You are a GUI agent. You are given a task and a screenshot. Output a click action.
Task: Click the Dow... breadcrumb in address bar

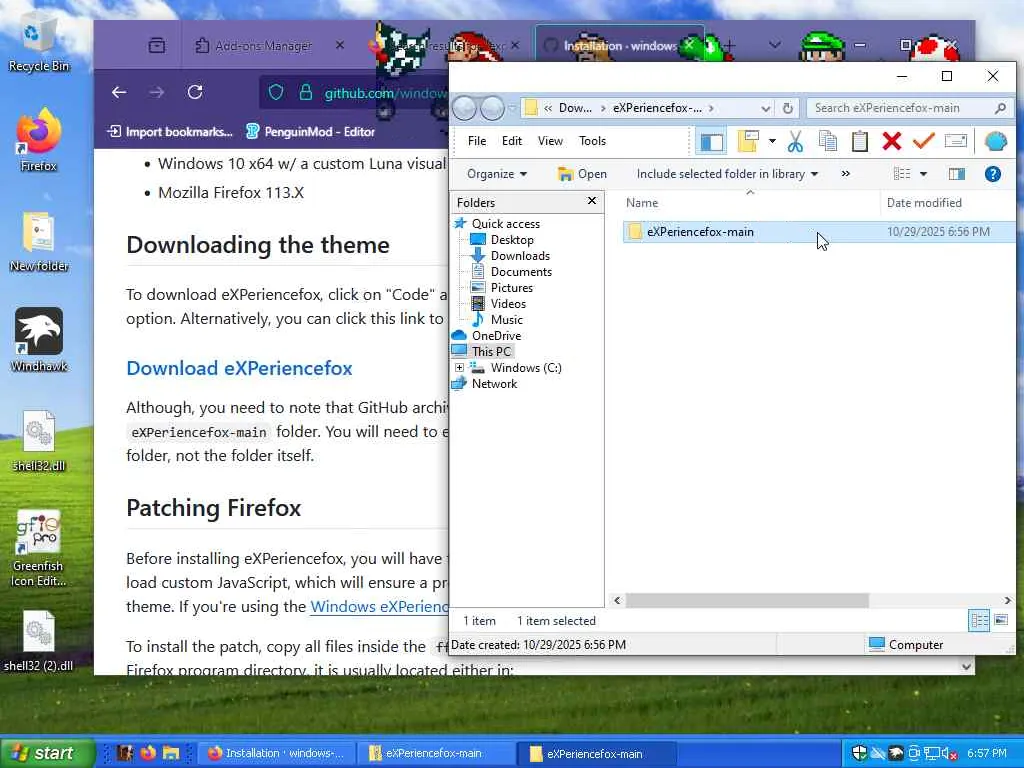[575, 108]
